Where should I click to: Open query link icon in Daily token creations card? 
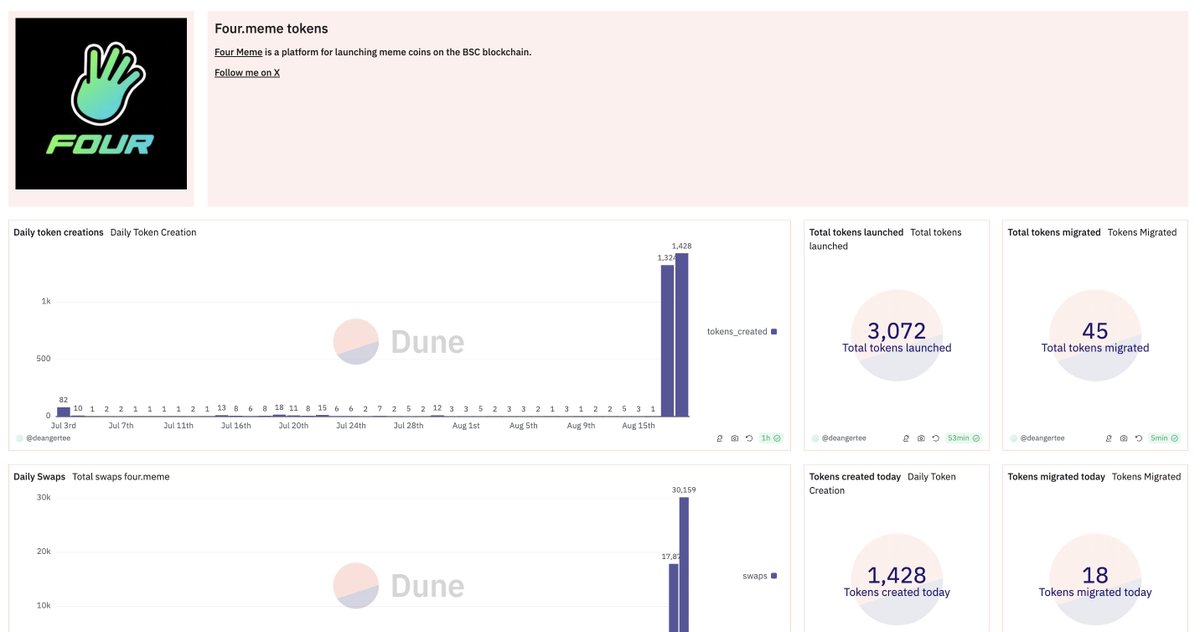pos(721,438)
